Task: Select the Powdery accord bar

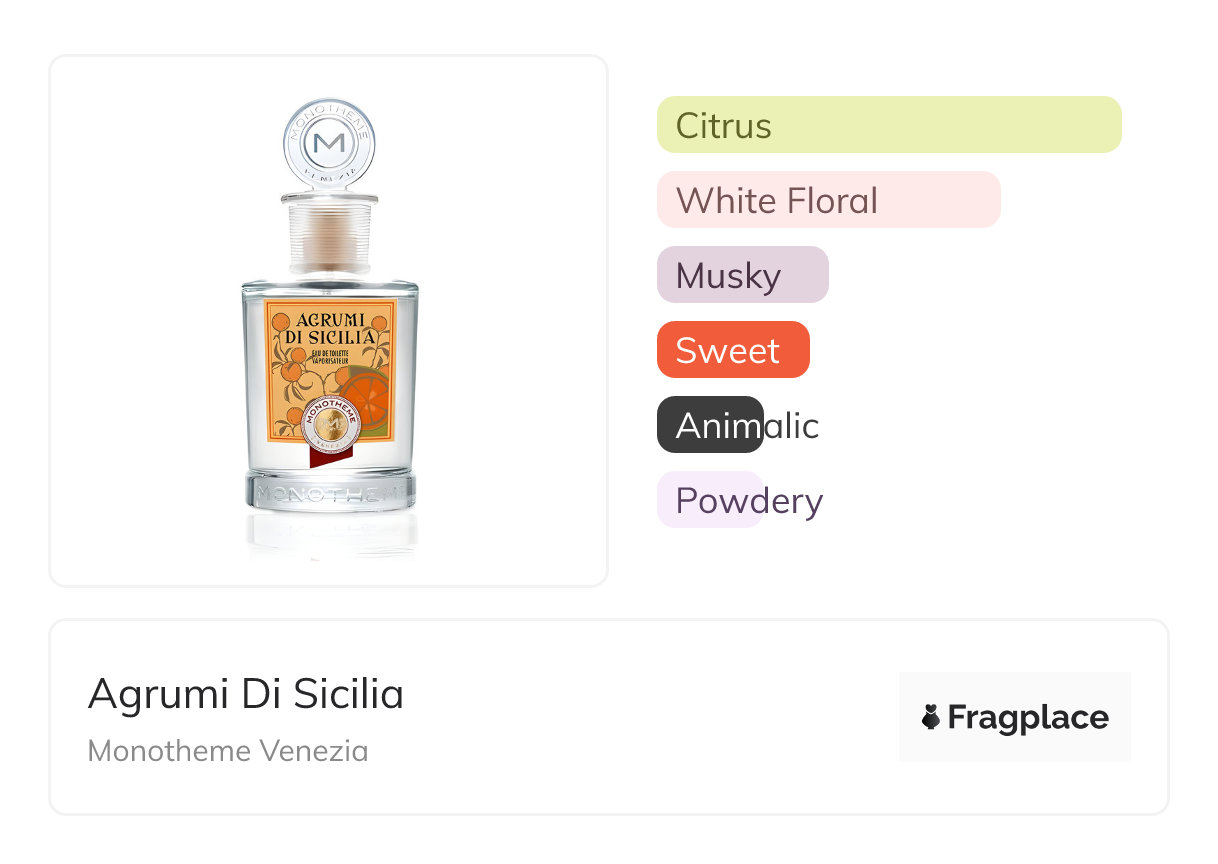Action: tap(710, 500)
